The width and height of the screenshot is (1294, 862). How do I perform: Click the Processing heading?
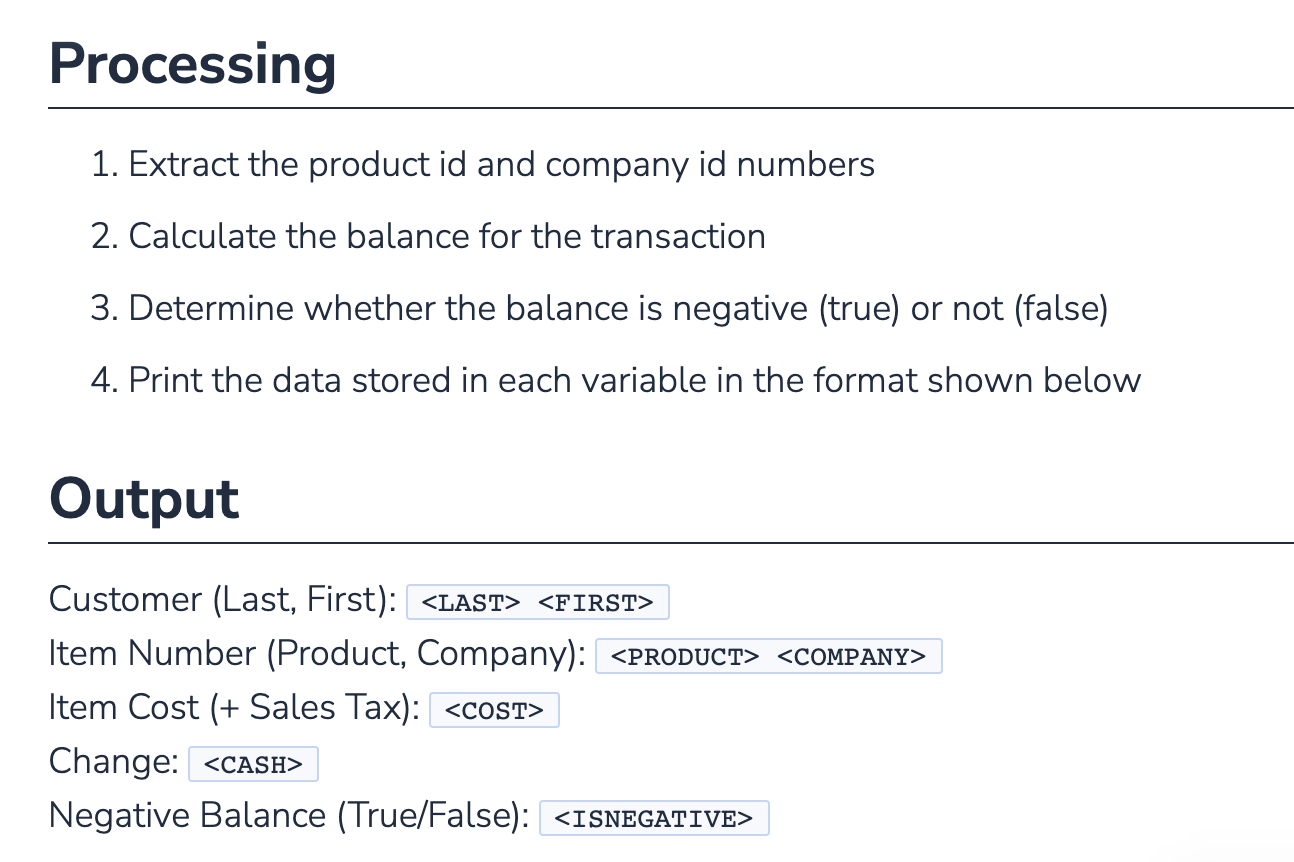pyautogui.click(x=192, y=64)
